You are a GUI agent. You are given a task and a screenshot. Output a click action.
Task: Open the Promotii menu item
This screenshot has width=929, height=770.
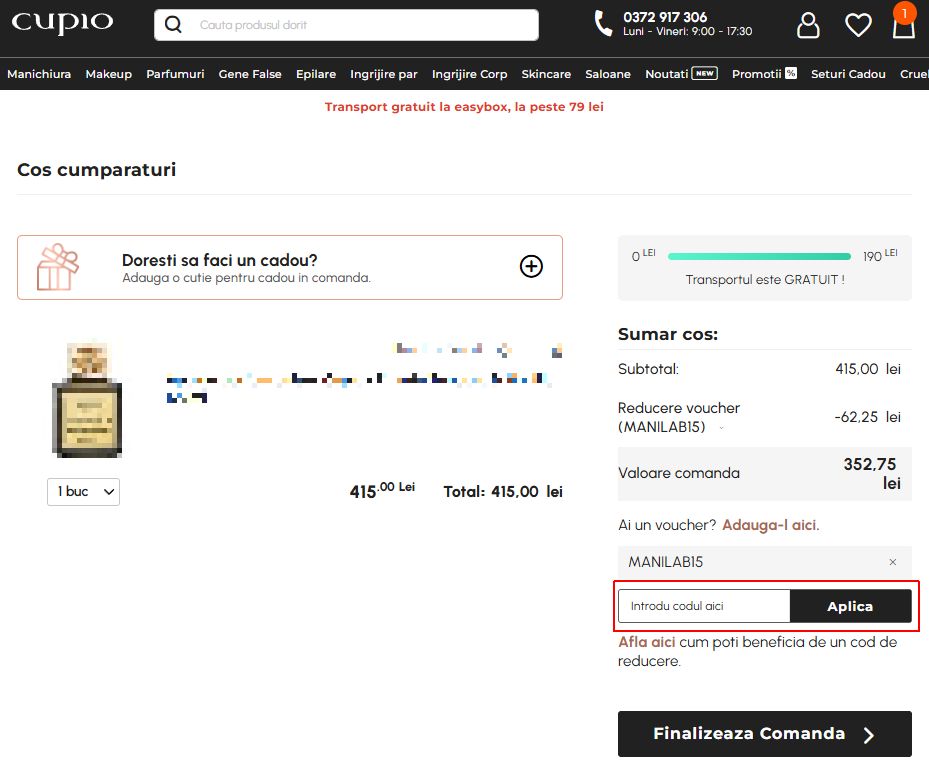pyautogui.click(x=764, y=74)
